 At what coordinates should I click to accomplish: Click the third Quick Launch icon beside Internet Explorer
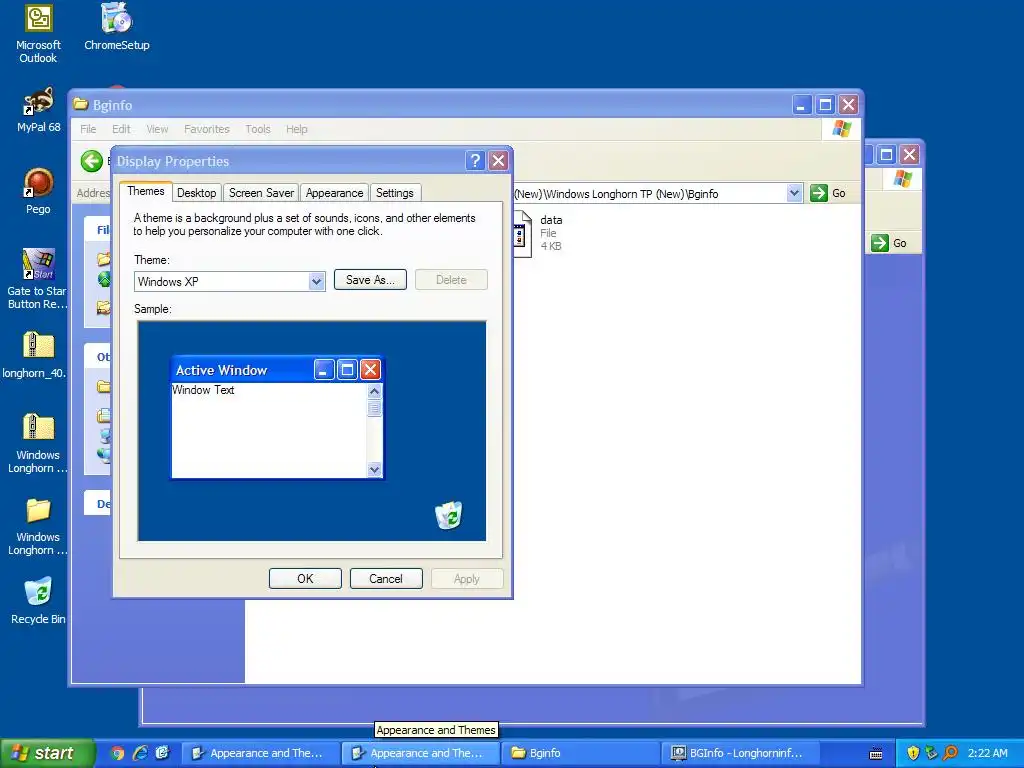[162, 753]
